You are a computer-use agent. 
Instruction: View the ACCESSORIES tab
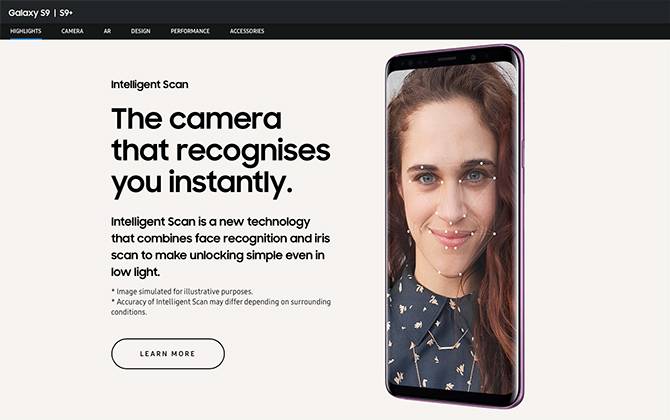[x=247, y=31]
